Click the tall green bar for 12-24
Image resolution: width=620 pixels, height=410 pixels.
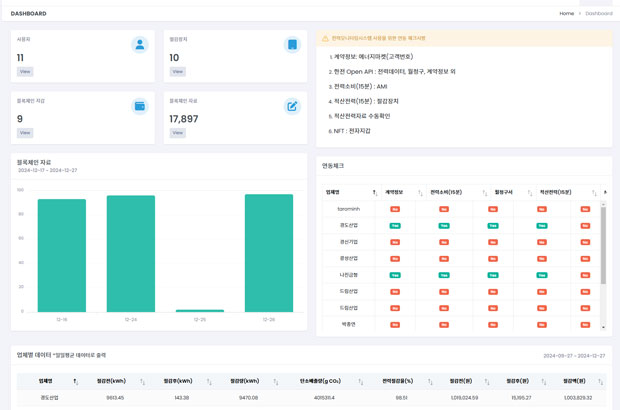131,254
